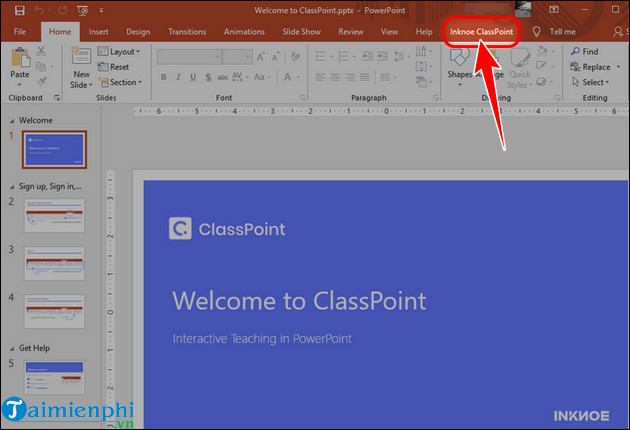Viewport: 630px width, 430px height.
Task: Toggle Strikethrough formatting
Action: pos(223,77)
